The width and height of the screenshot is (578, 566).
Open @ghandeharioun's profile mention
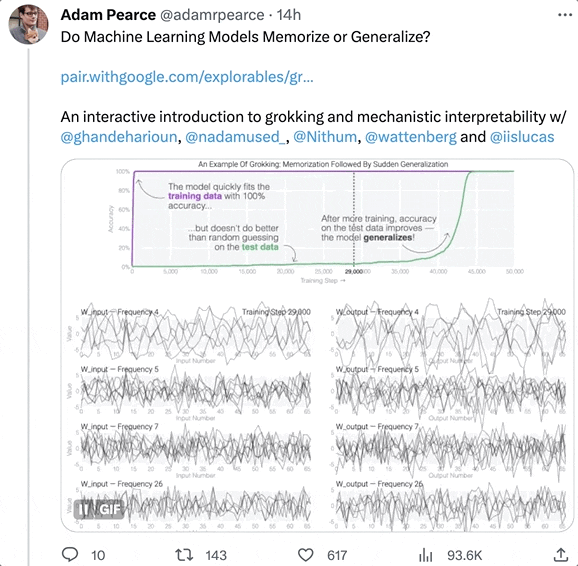tap(119, 137)
